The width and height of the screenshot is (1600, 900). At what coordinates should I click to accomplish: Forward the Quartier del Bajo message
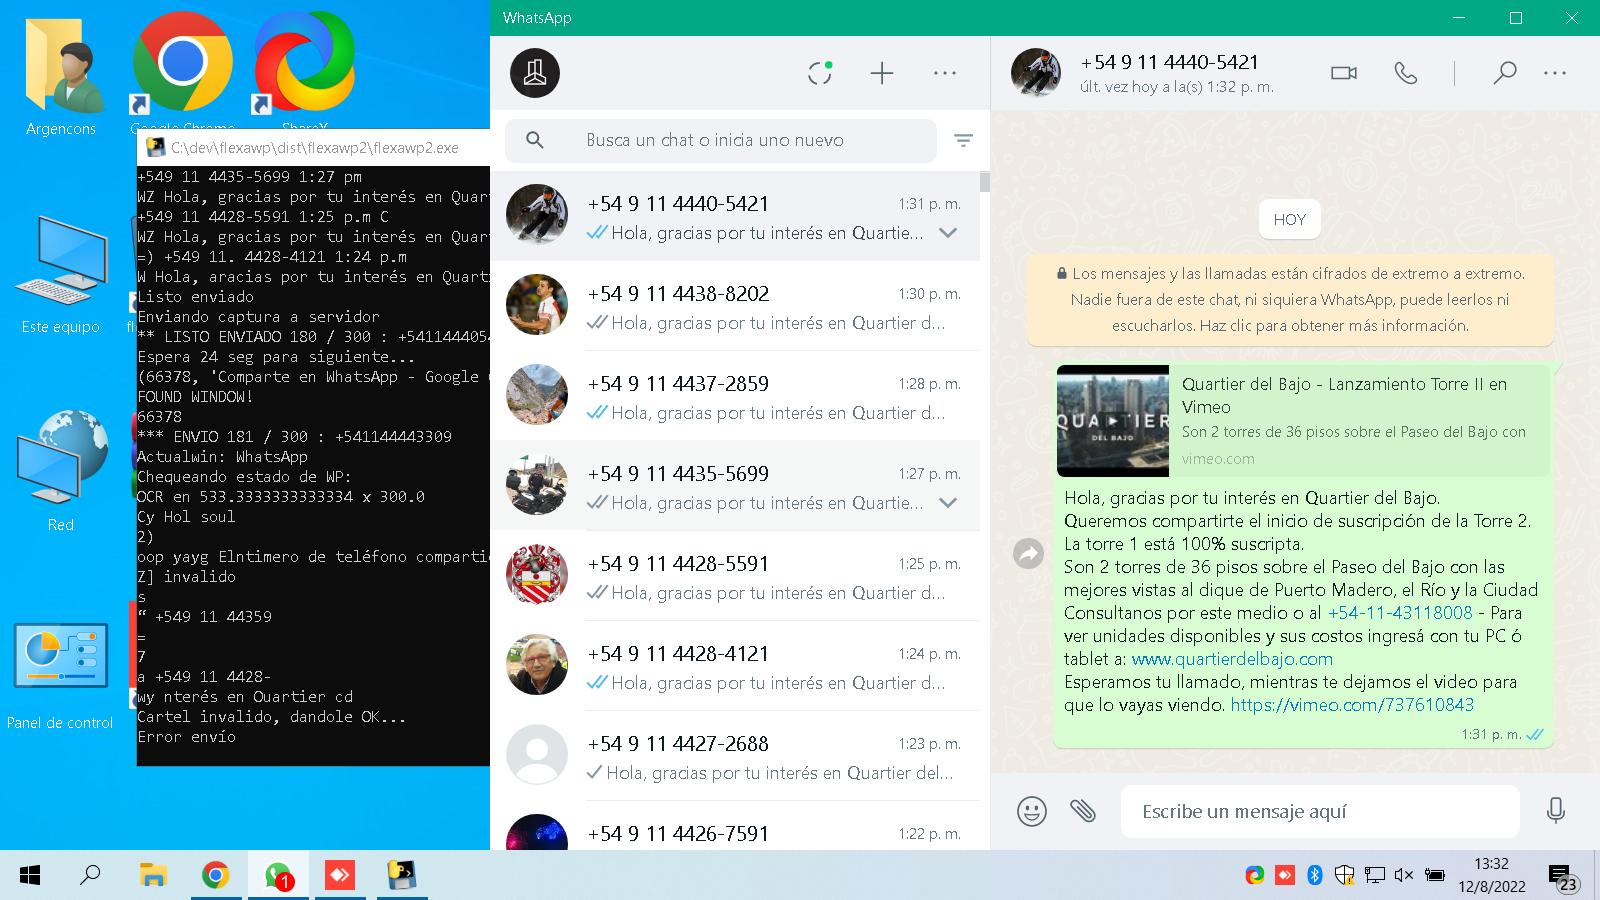point(1028,553)
